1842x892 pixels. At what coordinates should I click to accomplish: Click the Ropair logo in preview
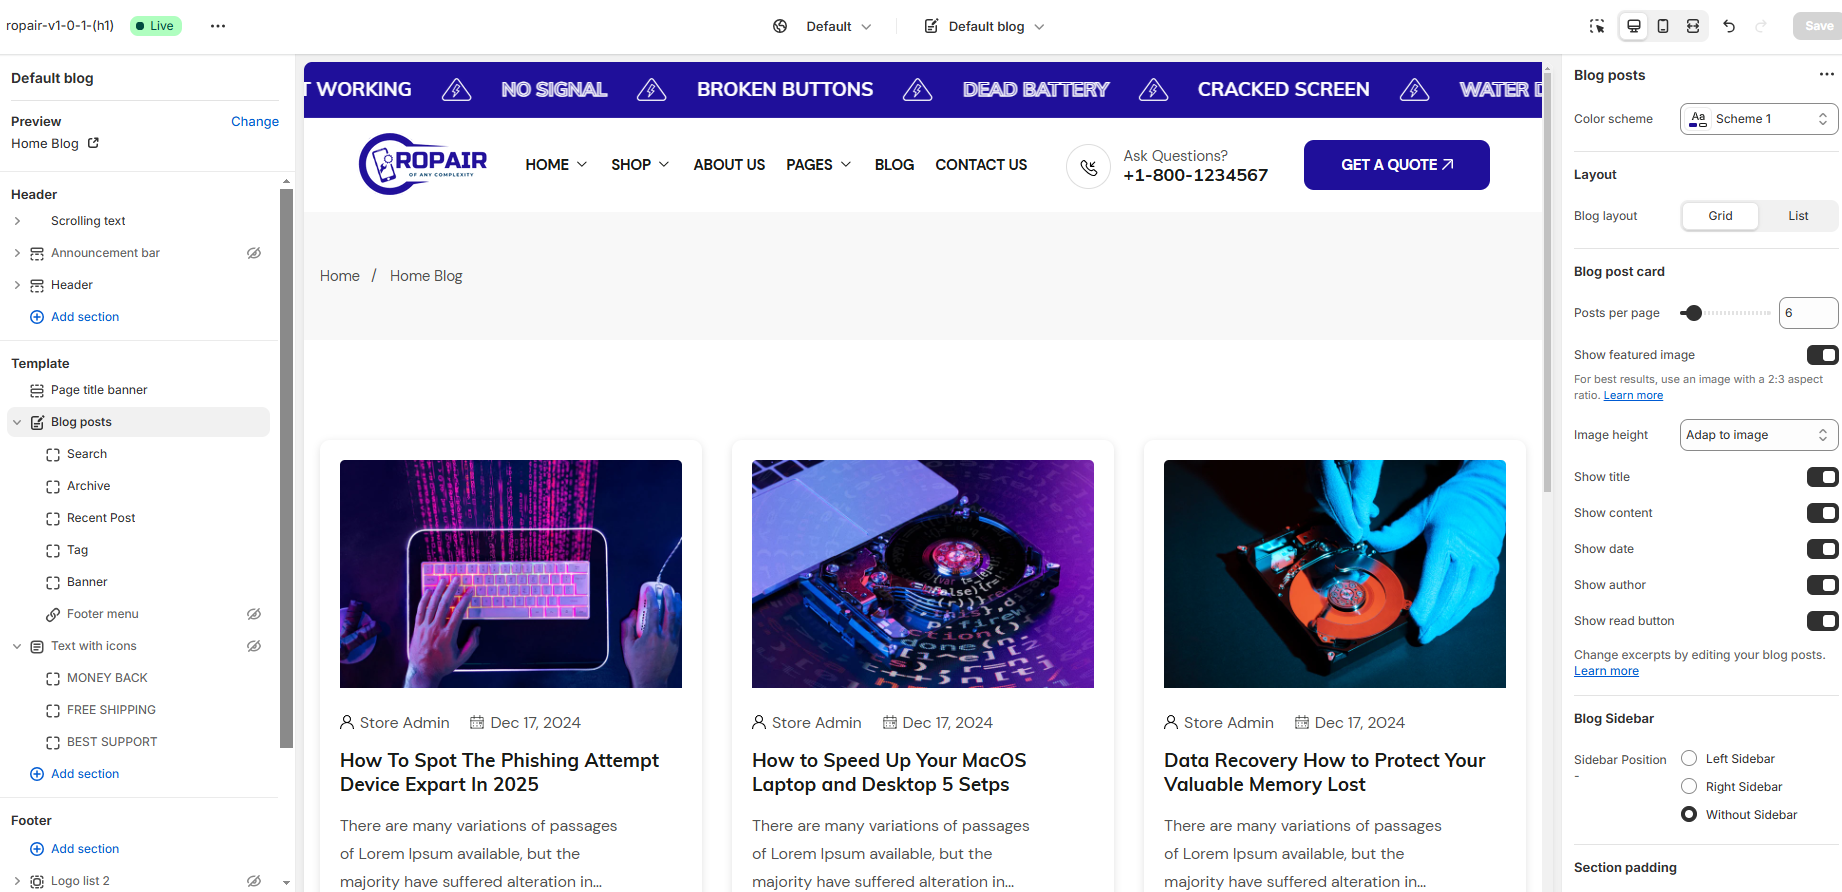point(423,164)
